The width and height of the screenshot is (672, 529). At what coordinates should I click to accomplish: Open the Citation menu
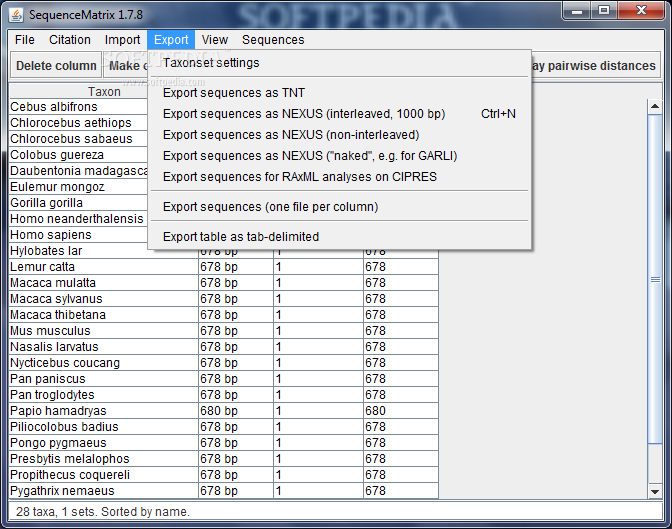69,40
